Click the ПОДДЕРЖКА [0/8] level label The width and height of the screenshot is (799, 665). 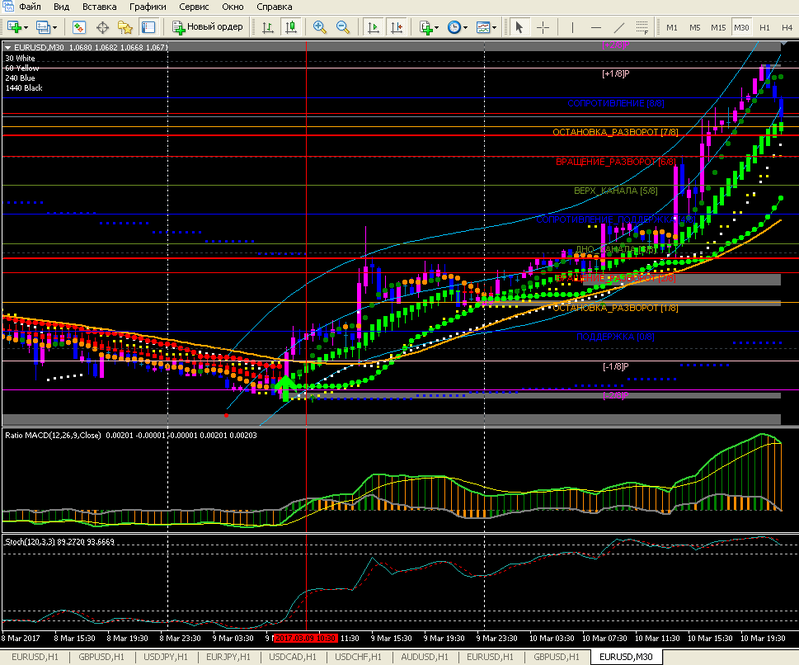click(616, 337)
